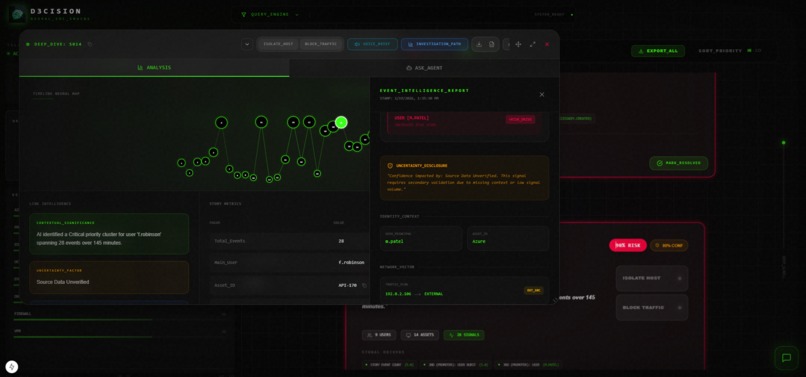Click the Total_Events row
This screenshot has height=377, width=806.
(x=289, y=241)
